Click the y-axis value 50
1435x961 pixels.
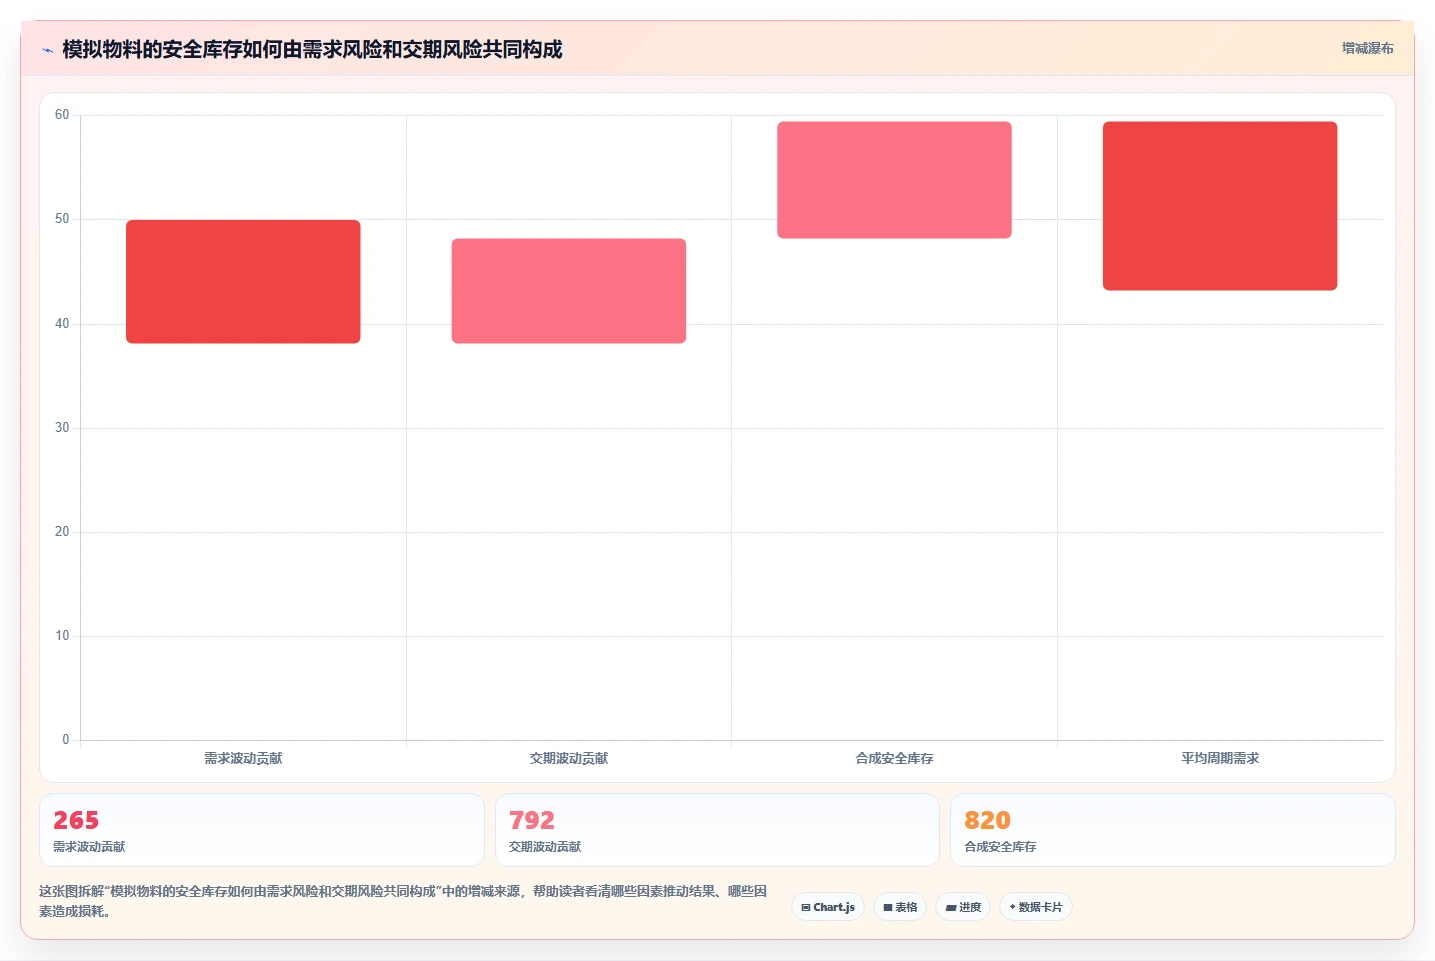(62, 219)
